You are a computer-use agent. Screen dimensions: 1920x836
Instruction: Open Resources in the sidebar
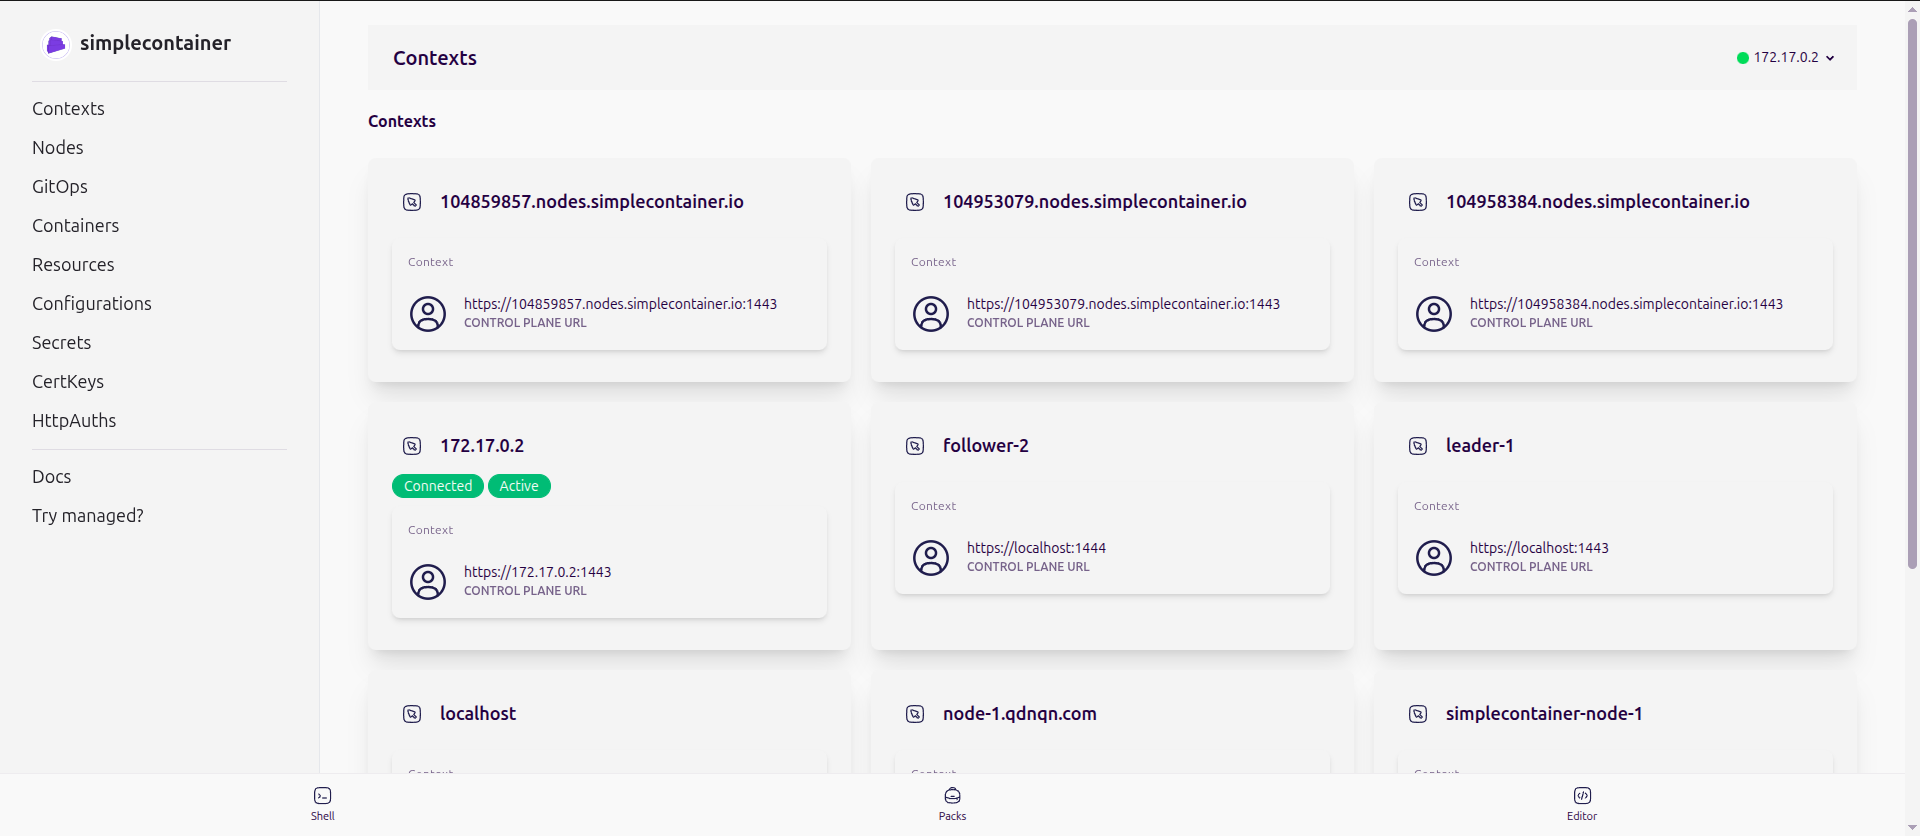73,265
